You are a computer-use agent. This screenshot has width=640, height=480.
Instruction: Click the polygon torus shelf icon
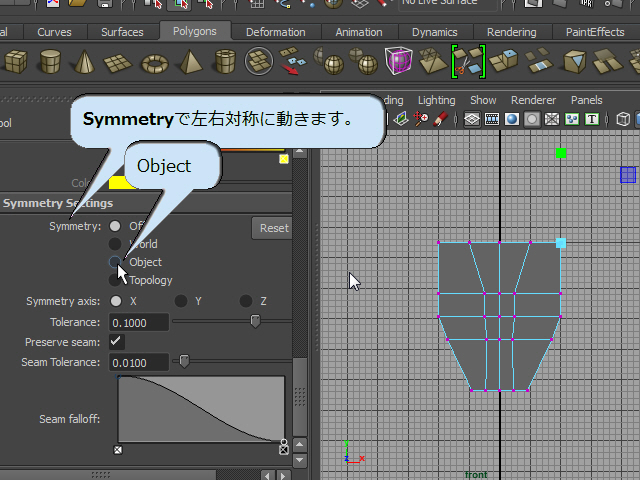coord(155,62)
